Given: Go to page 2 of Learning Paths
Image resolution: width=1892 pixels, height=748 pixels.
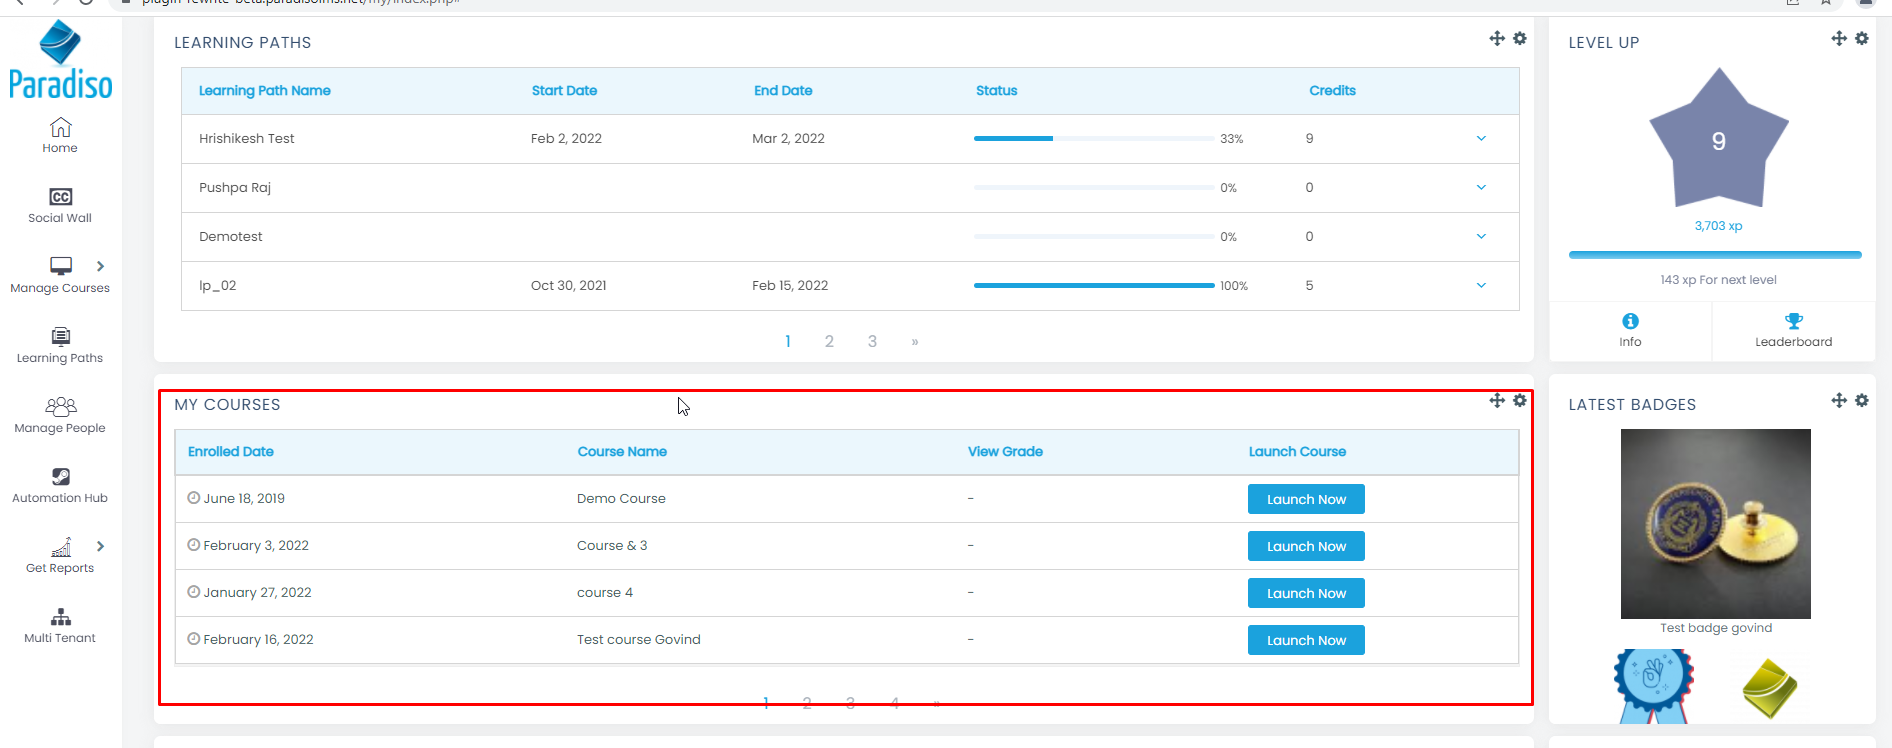Looking at the screenshot, I should coord(829,342).
